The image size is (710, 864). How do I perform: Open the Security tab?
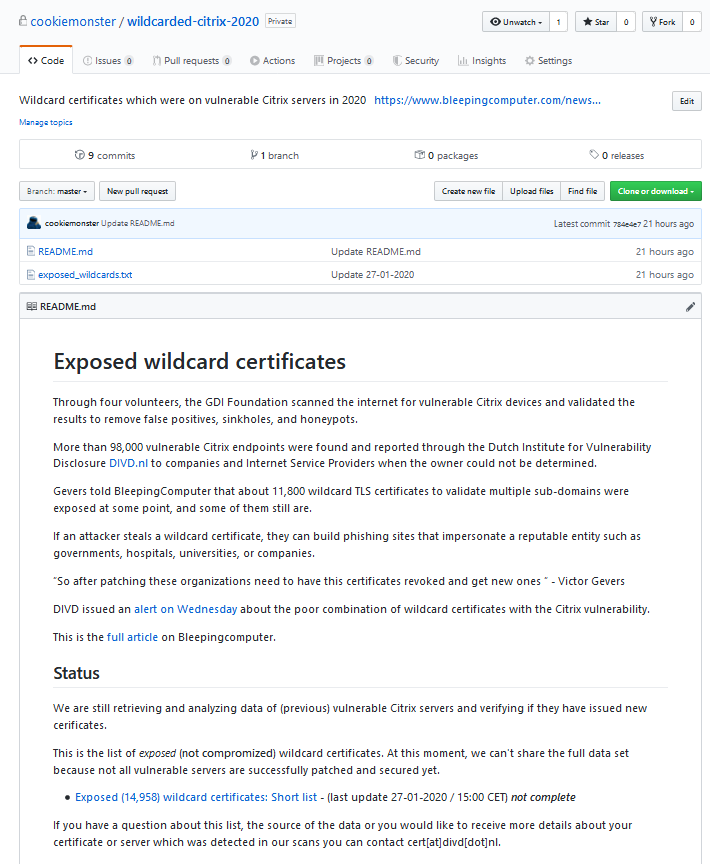(x=416, y=61)
